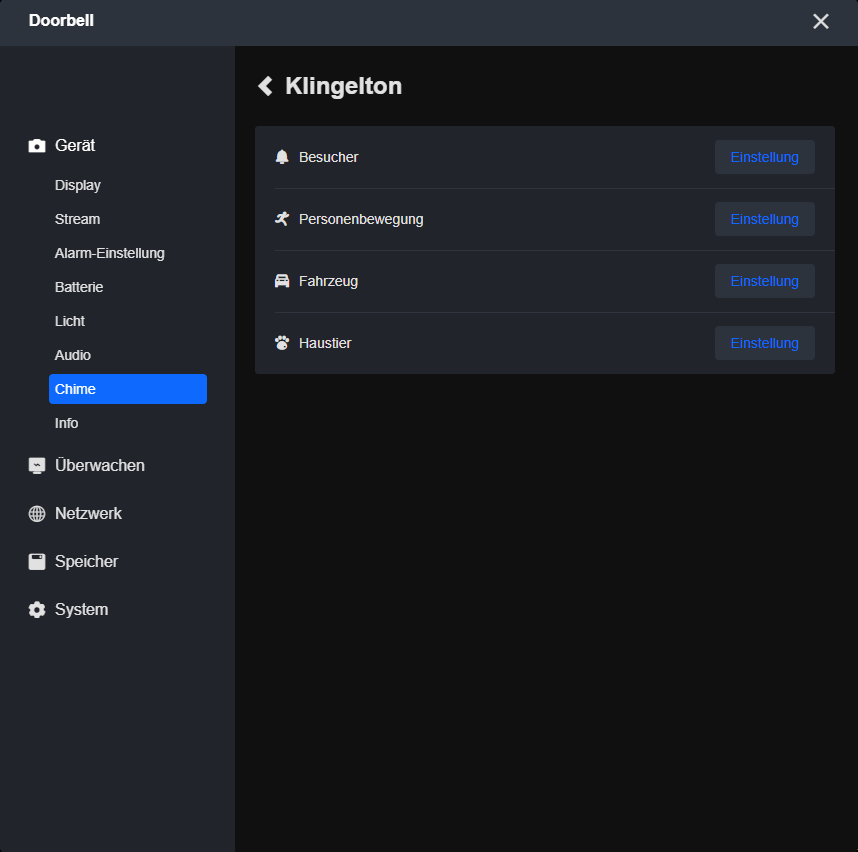858x852 pixels.
Task: Click the Doorbell window title
Action: point(61,20)
